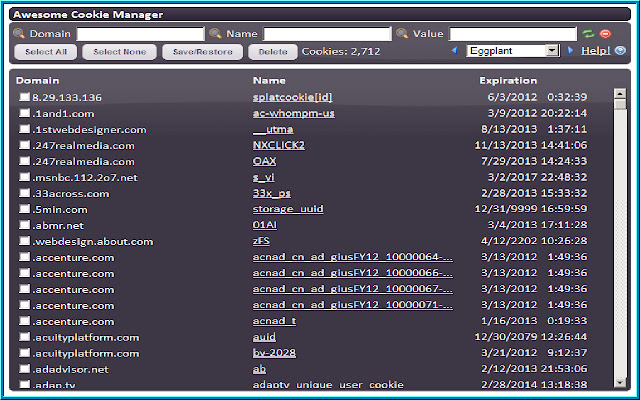The width and height of the screenshot is (640, 400).
Task: Open the OAX cookie link
Action: coord(264,161)
